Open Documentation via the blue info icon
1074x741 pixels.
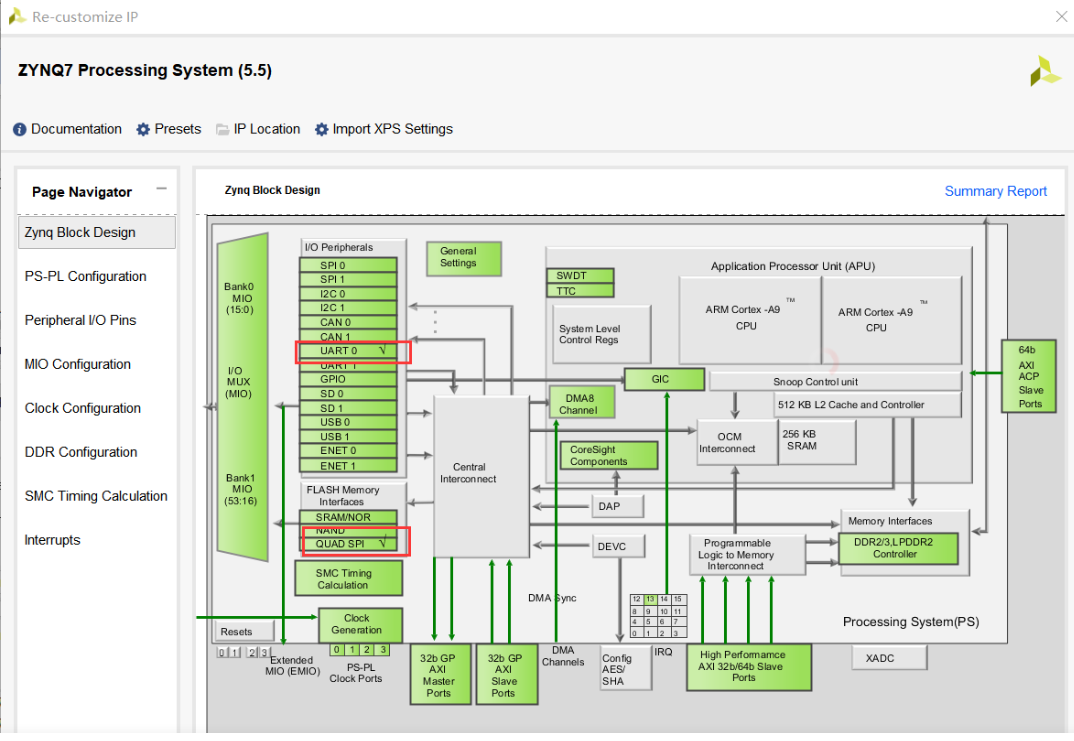[19, 129]
